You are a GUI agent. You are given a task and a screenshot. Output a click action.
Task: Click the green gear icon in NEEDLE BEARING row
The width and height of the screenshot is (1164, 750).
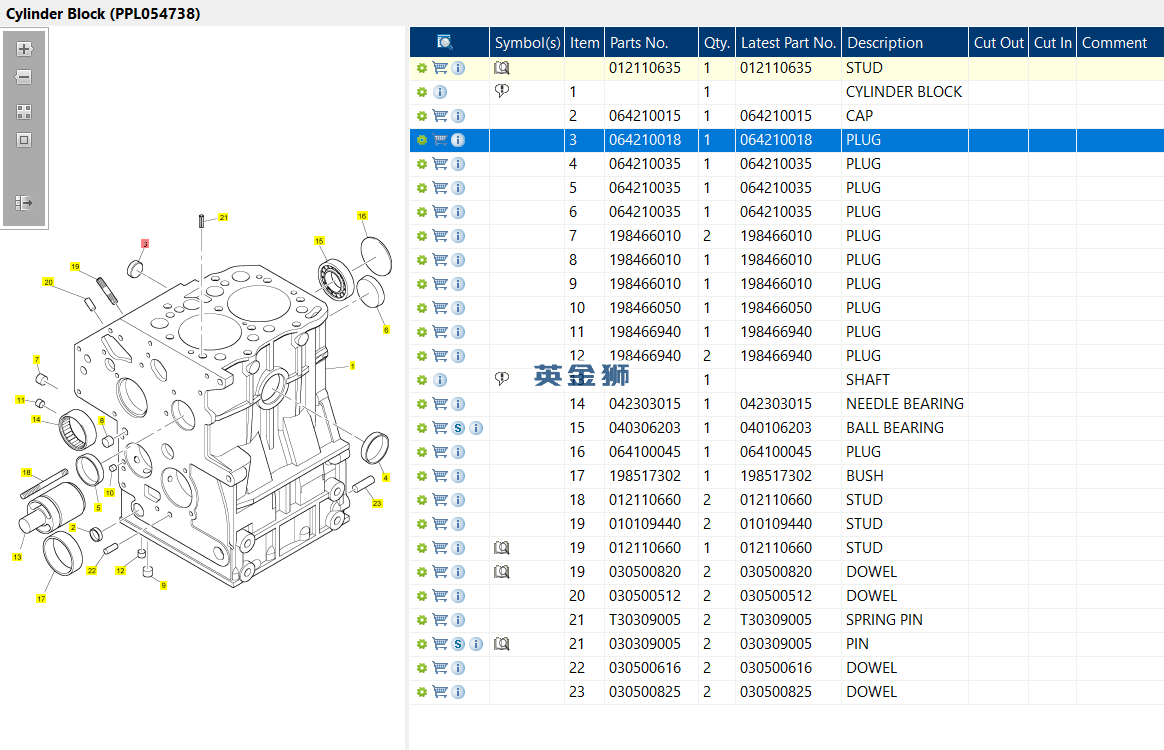coord(422,404)
